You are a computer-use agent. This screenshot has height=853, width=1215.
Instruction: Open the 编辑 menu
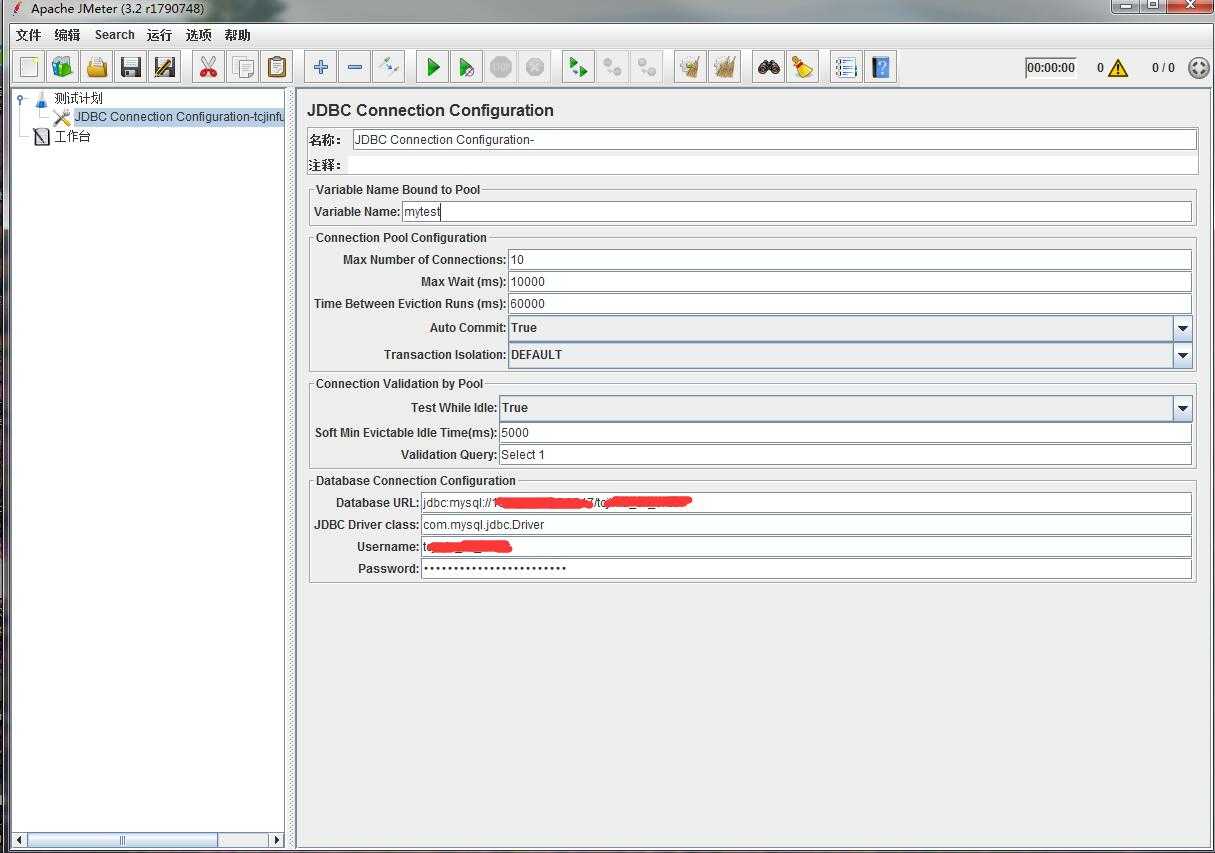(67, 35)
